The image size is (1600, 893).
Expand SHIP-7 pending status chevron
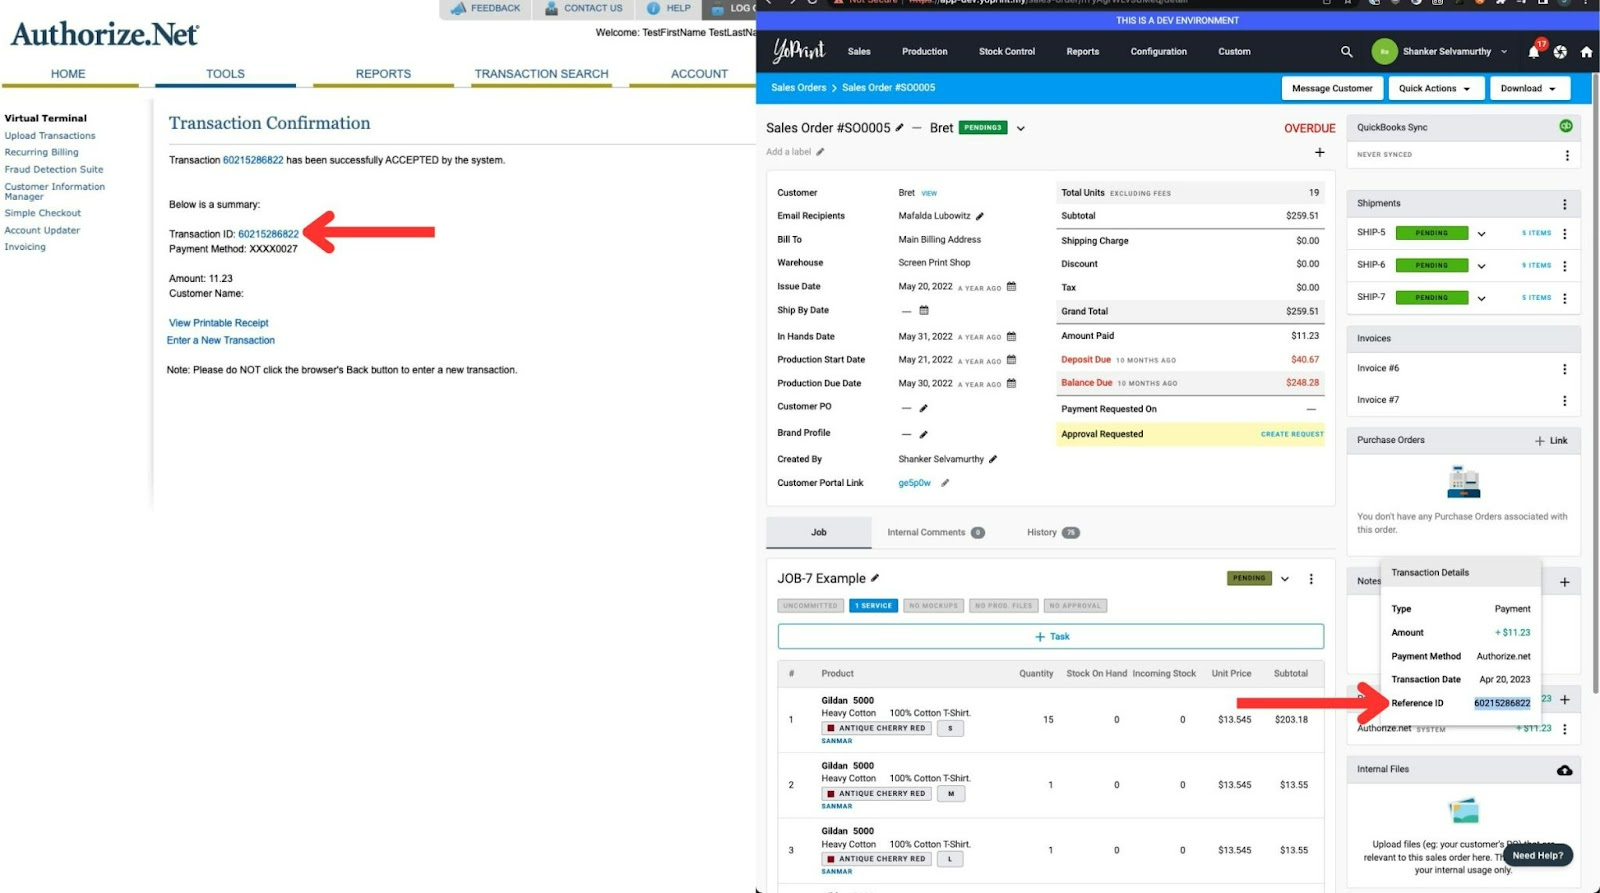[x=1481, y=298]
